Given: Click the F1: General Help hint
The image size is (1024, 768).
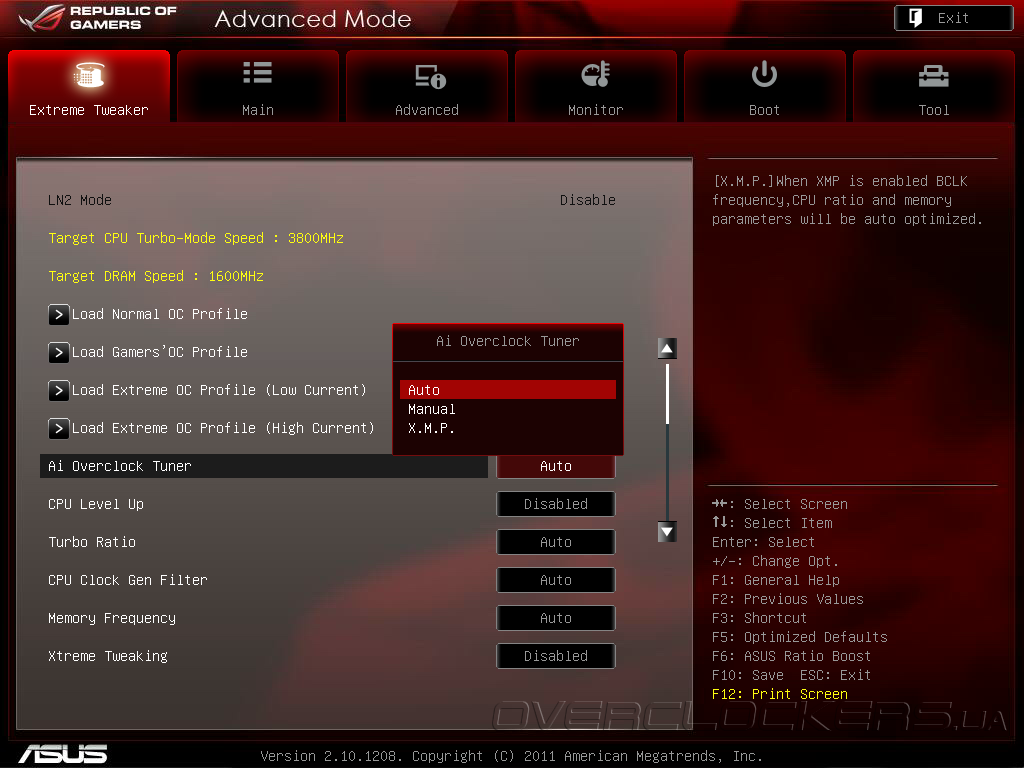Looking at the screenshot, I should [x=776, y=581].
